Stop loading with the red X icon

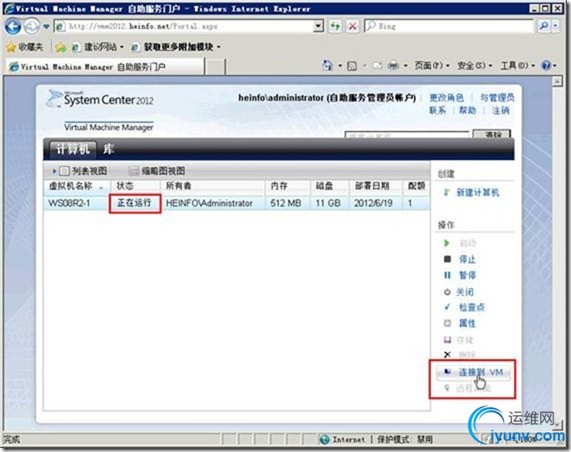point(353,26)
